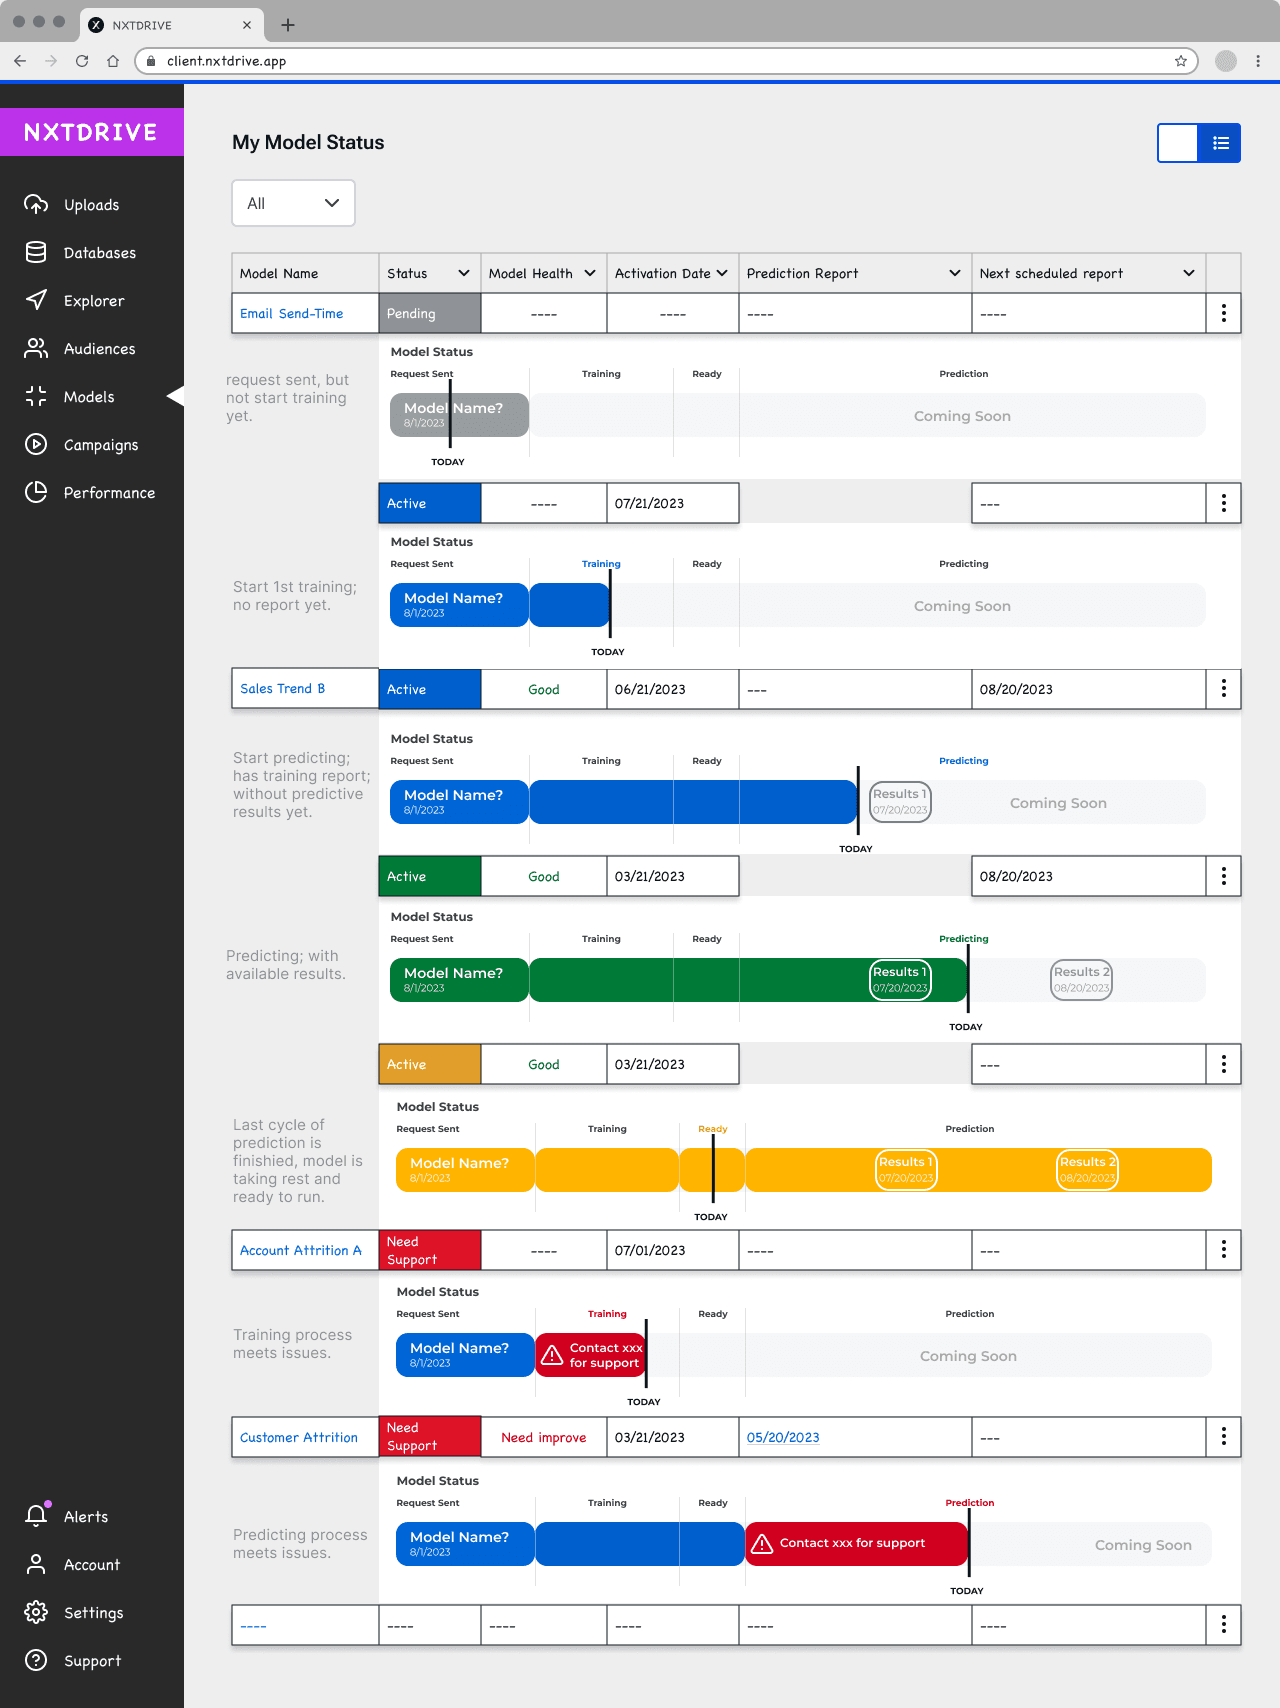The image size is (1280, 1708).
Task: Open the Account person icon
Action: (36, 1564)
